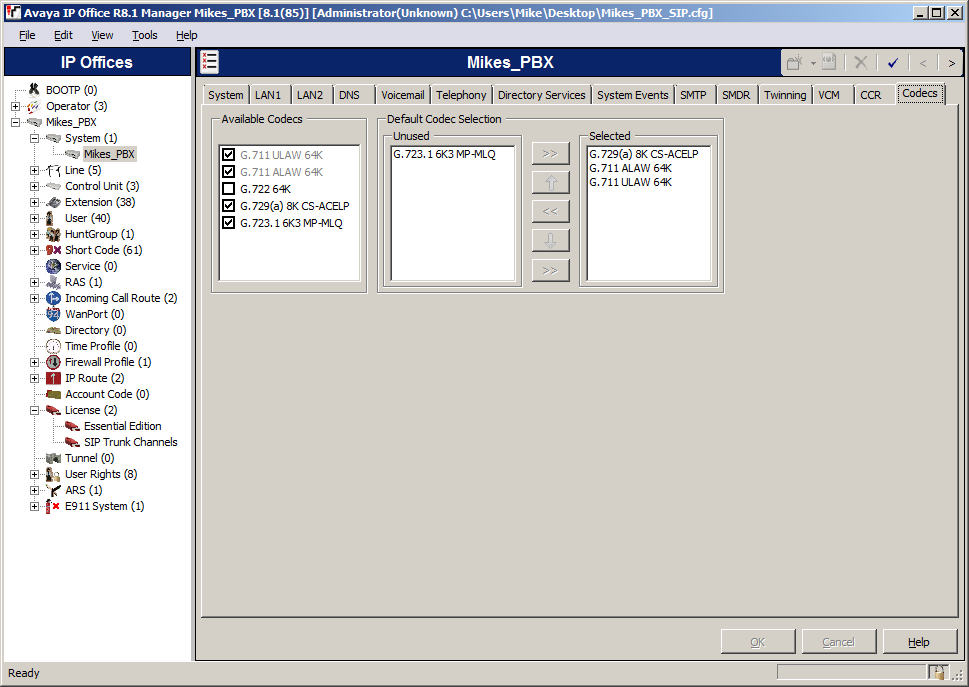Expand the User (40) tree node
The width and height of the screenshot is (969, 687).
35,218
